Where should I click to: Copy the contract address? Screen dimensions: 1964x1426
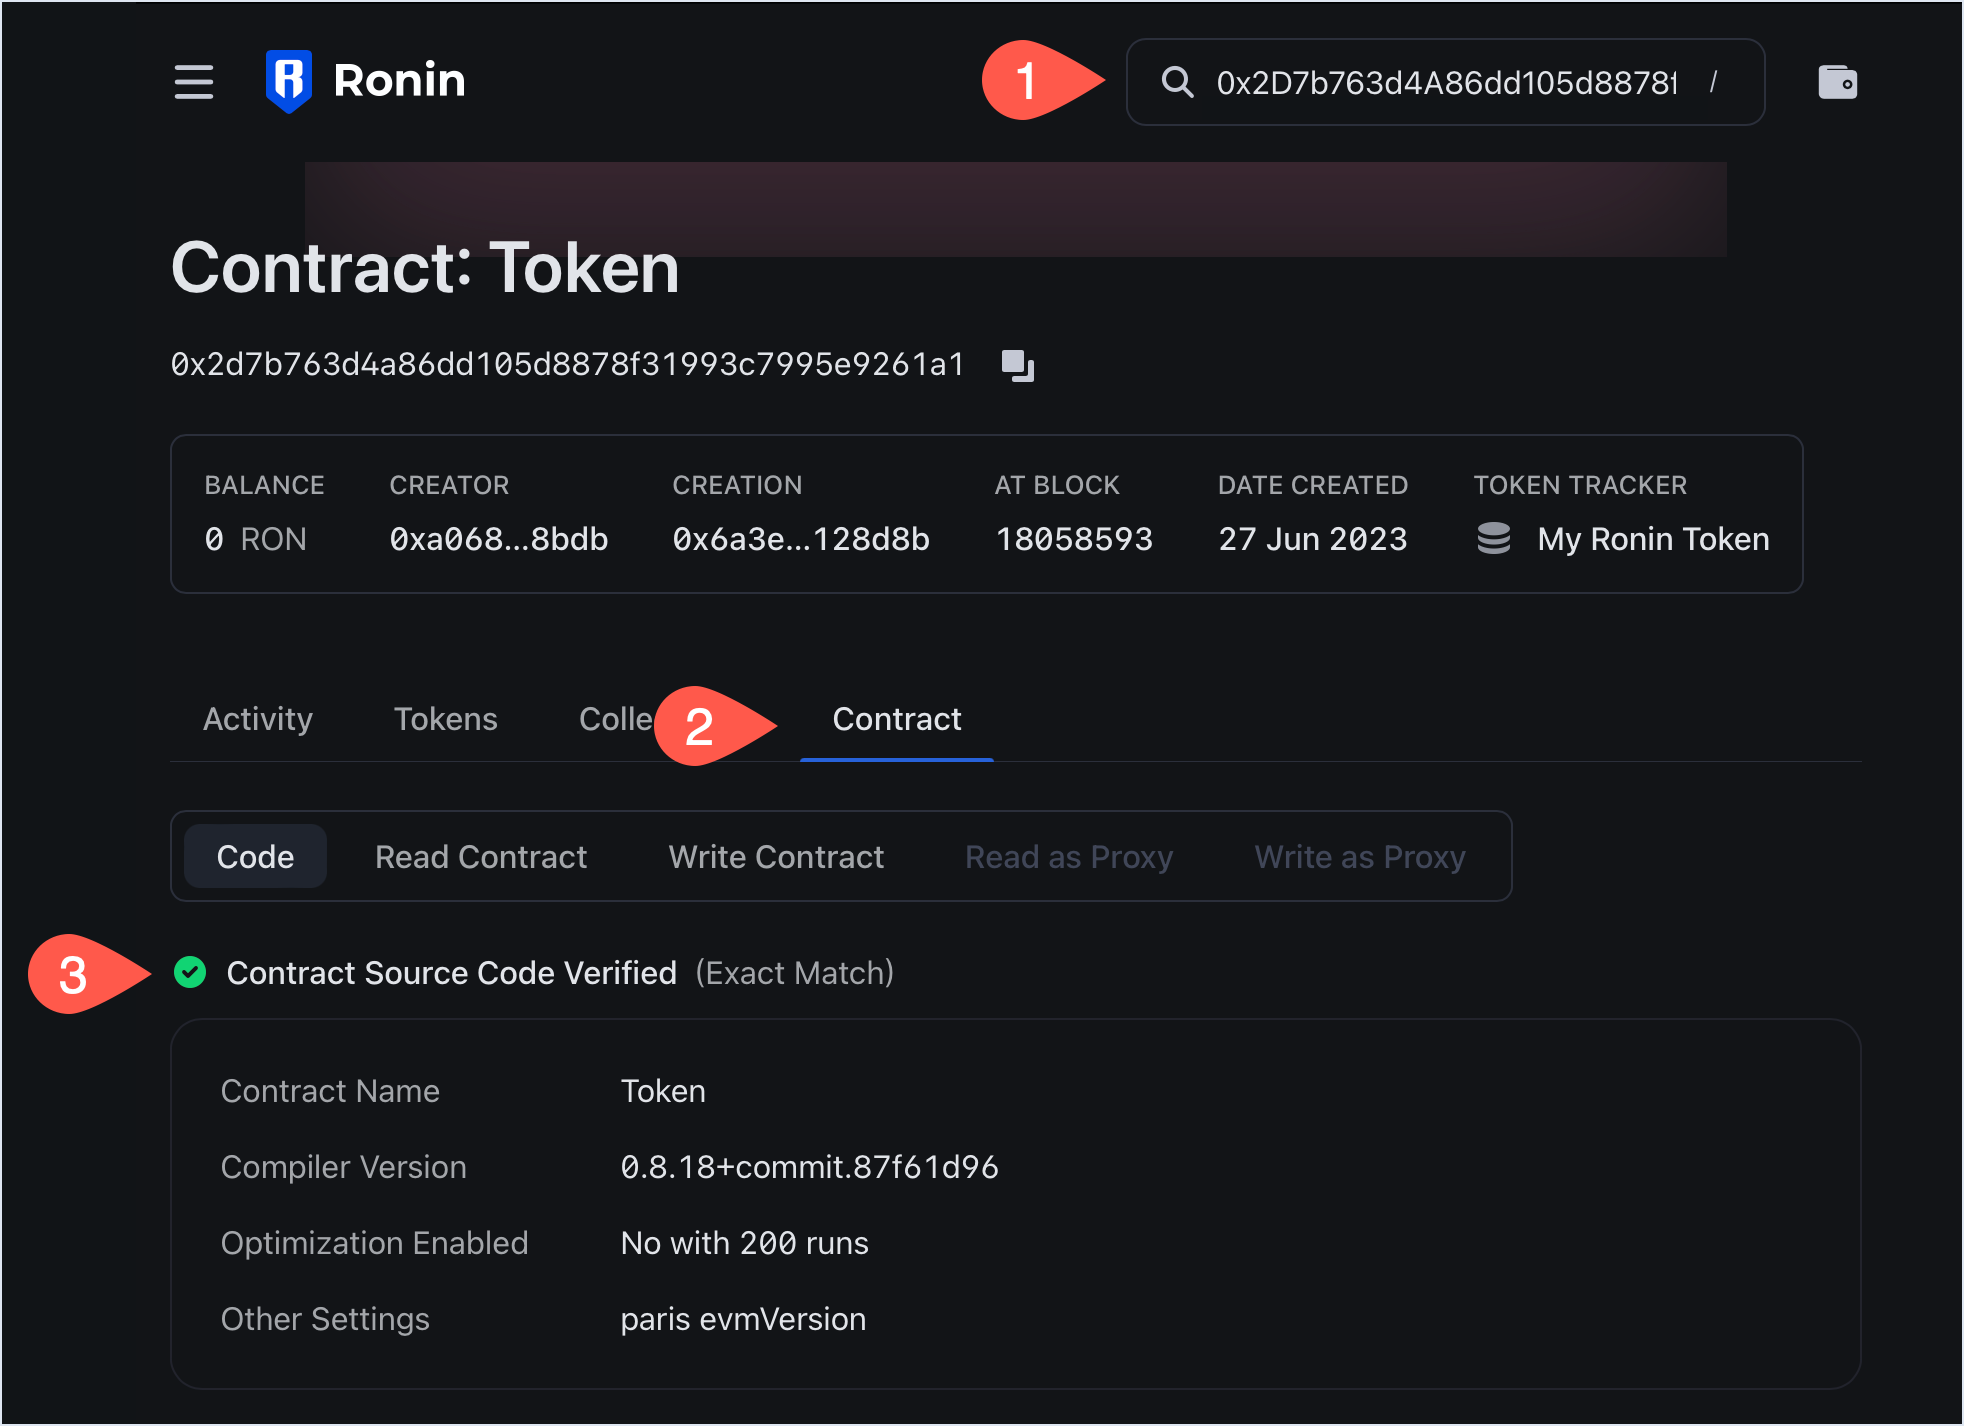coord(1017,365)
